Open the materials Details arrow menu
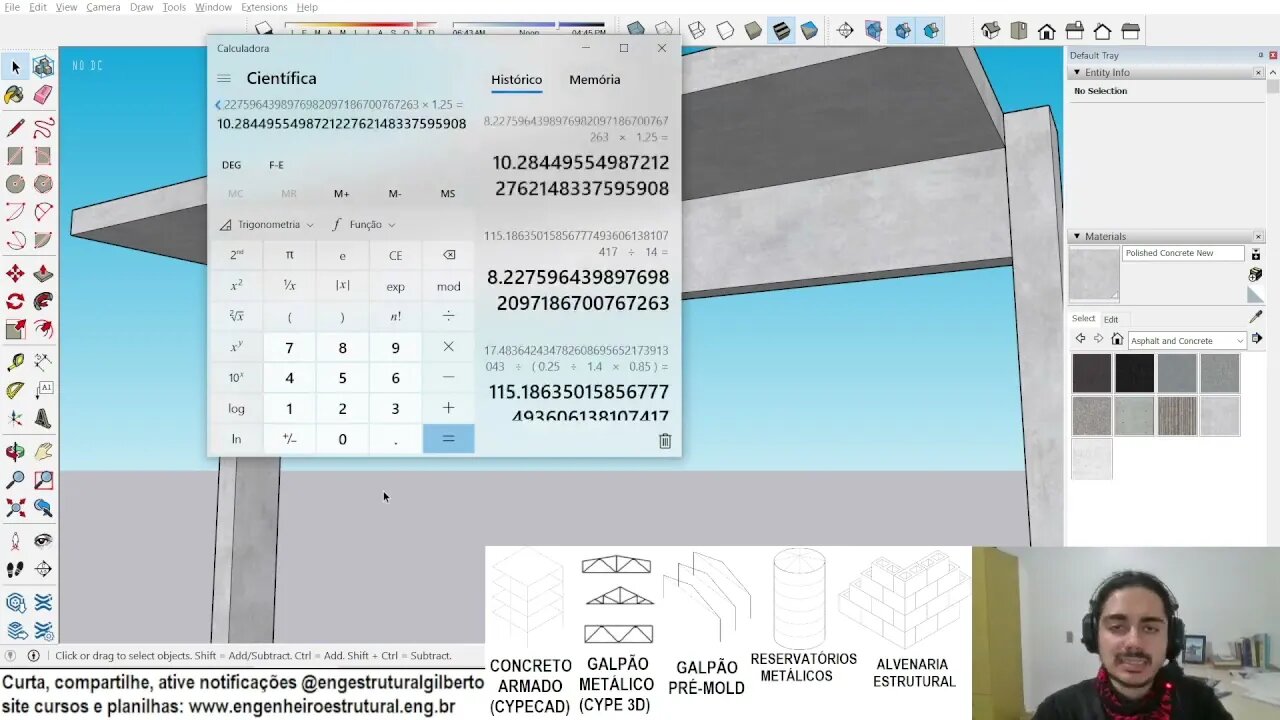The height and width of the screenshot is (720, 1280). click(1257, 339)
